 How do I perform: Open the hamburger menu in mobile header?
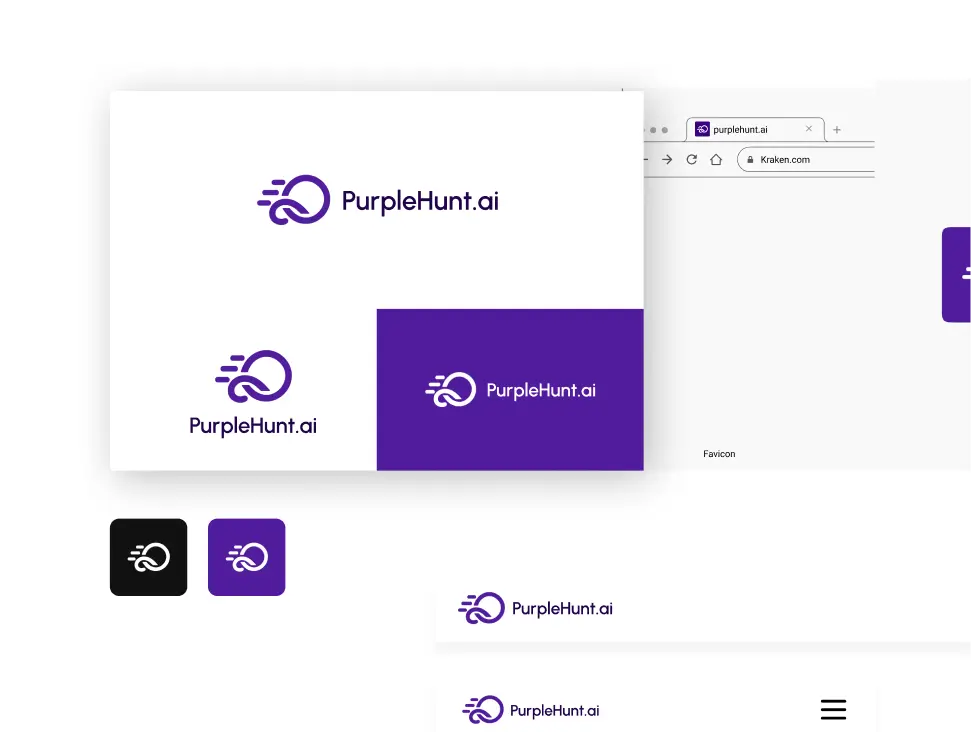pyautogui.click(x=833, y=710)
